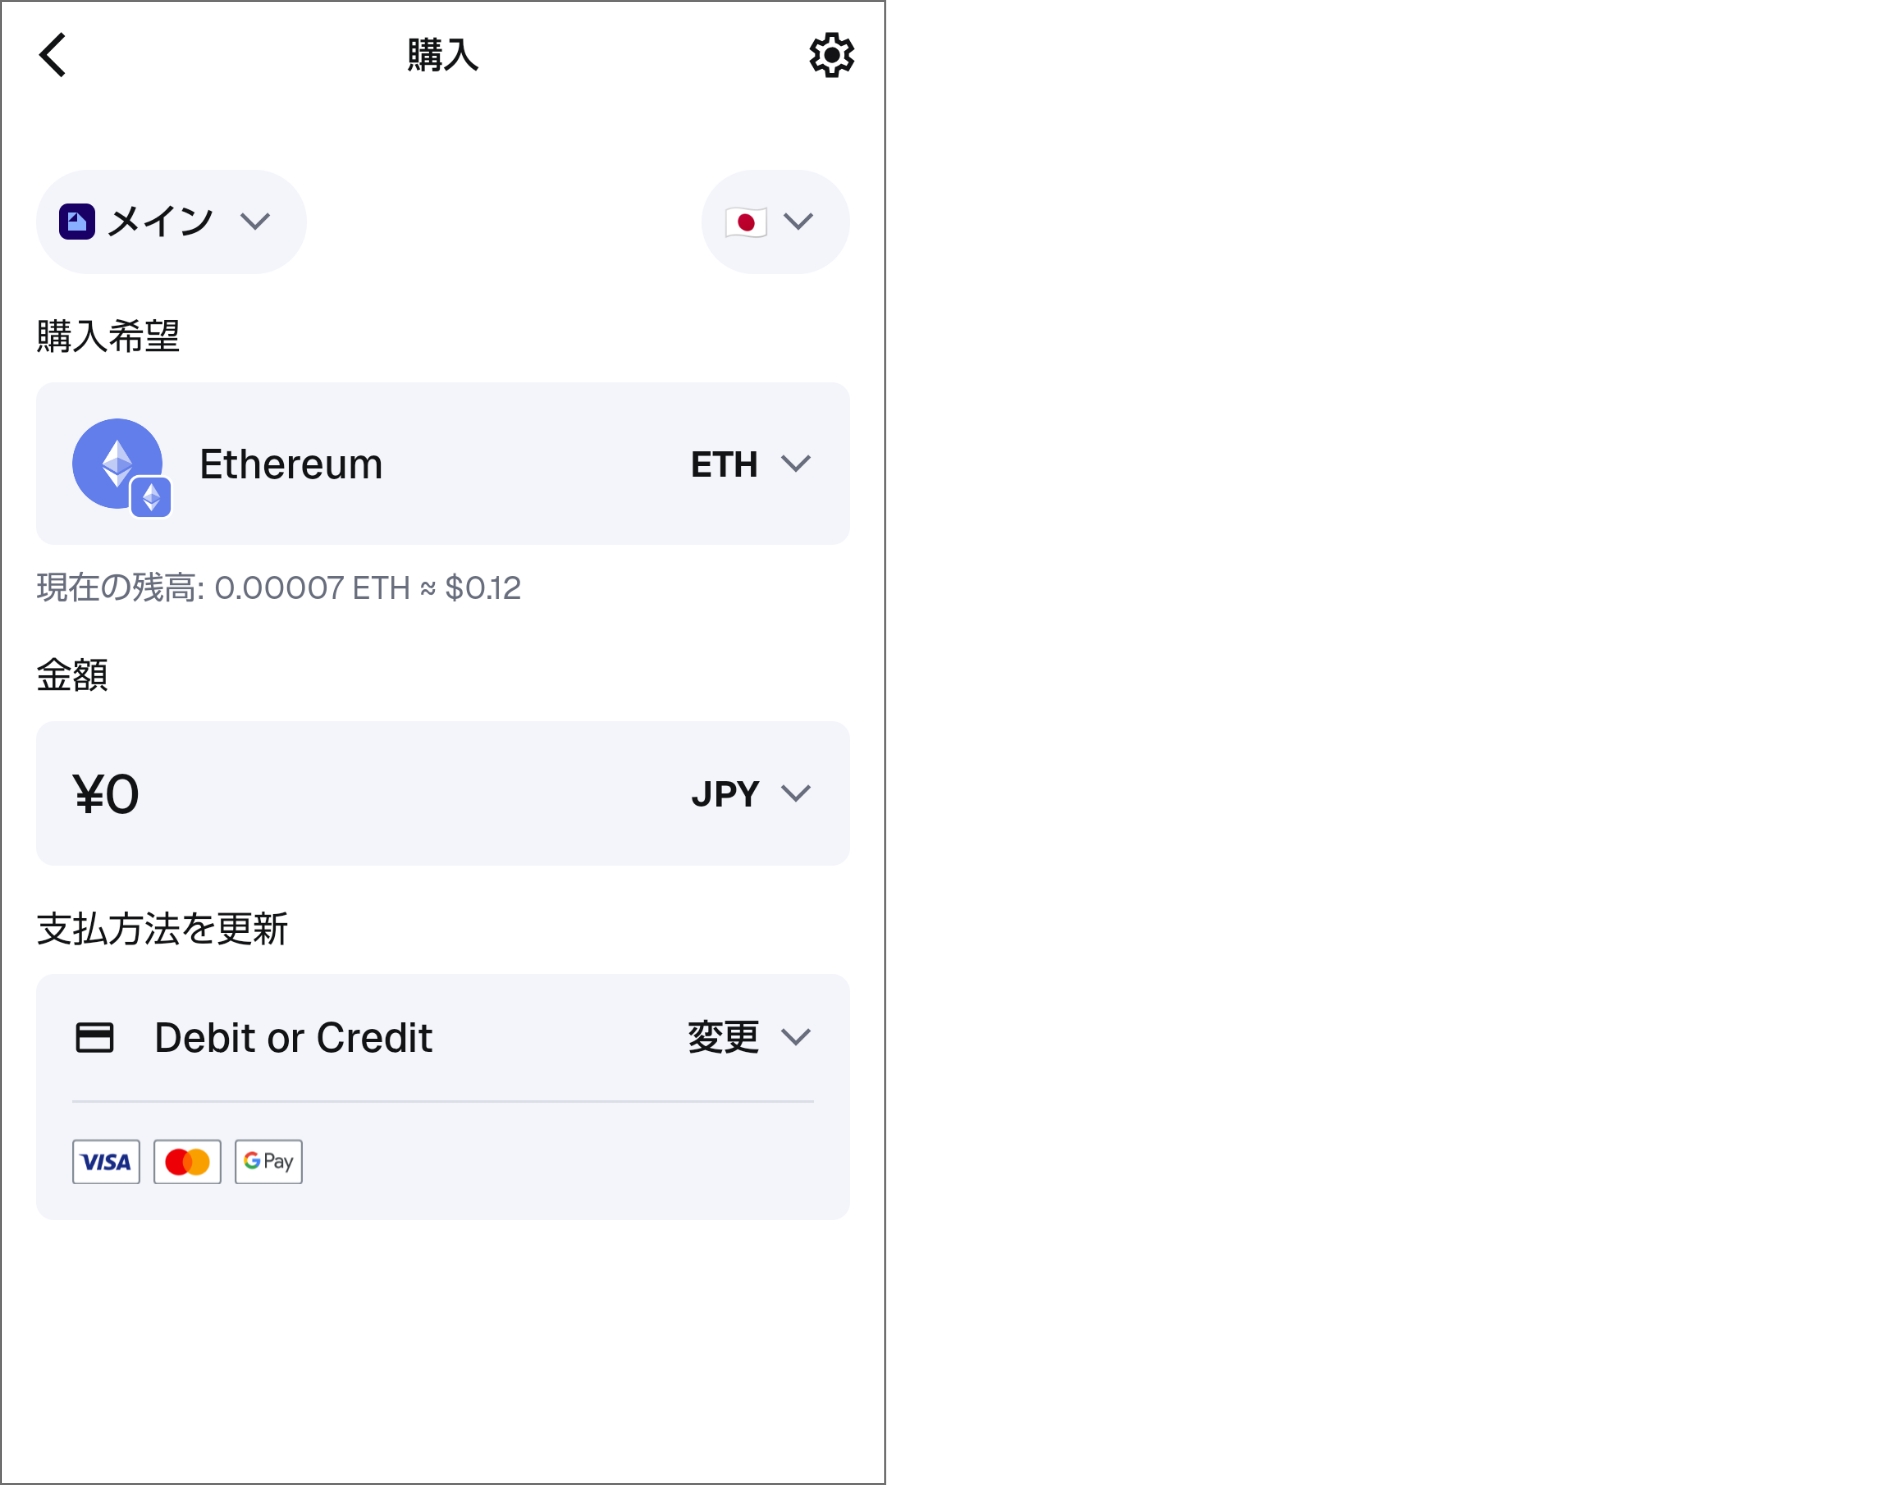Click the 購入希望 section label
This screenshot has width=1894, height=1485.
[106, 332]
